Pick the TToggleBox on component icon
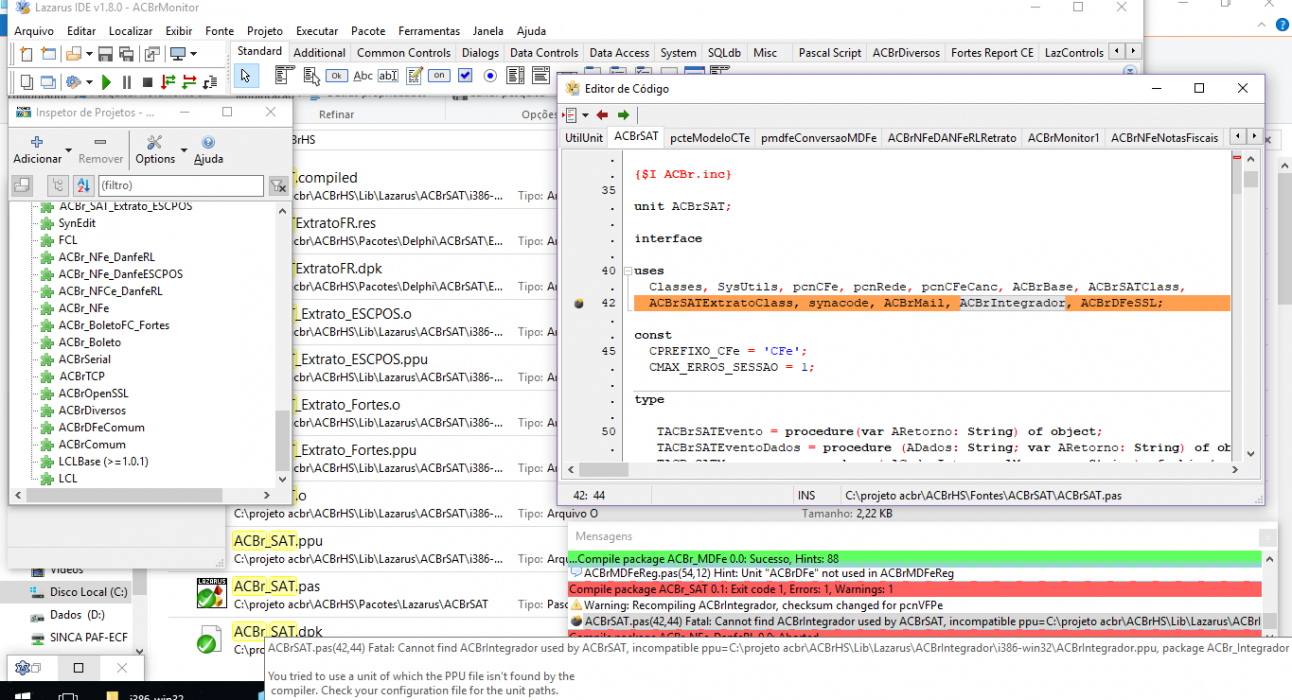Image resolution: width=1292 pixels, height=700 pixels. pos(439,76)
